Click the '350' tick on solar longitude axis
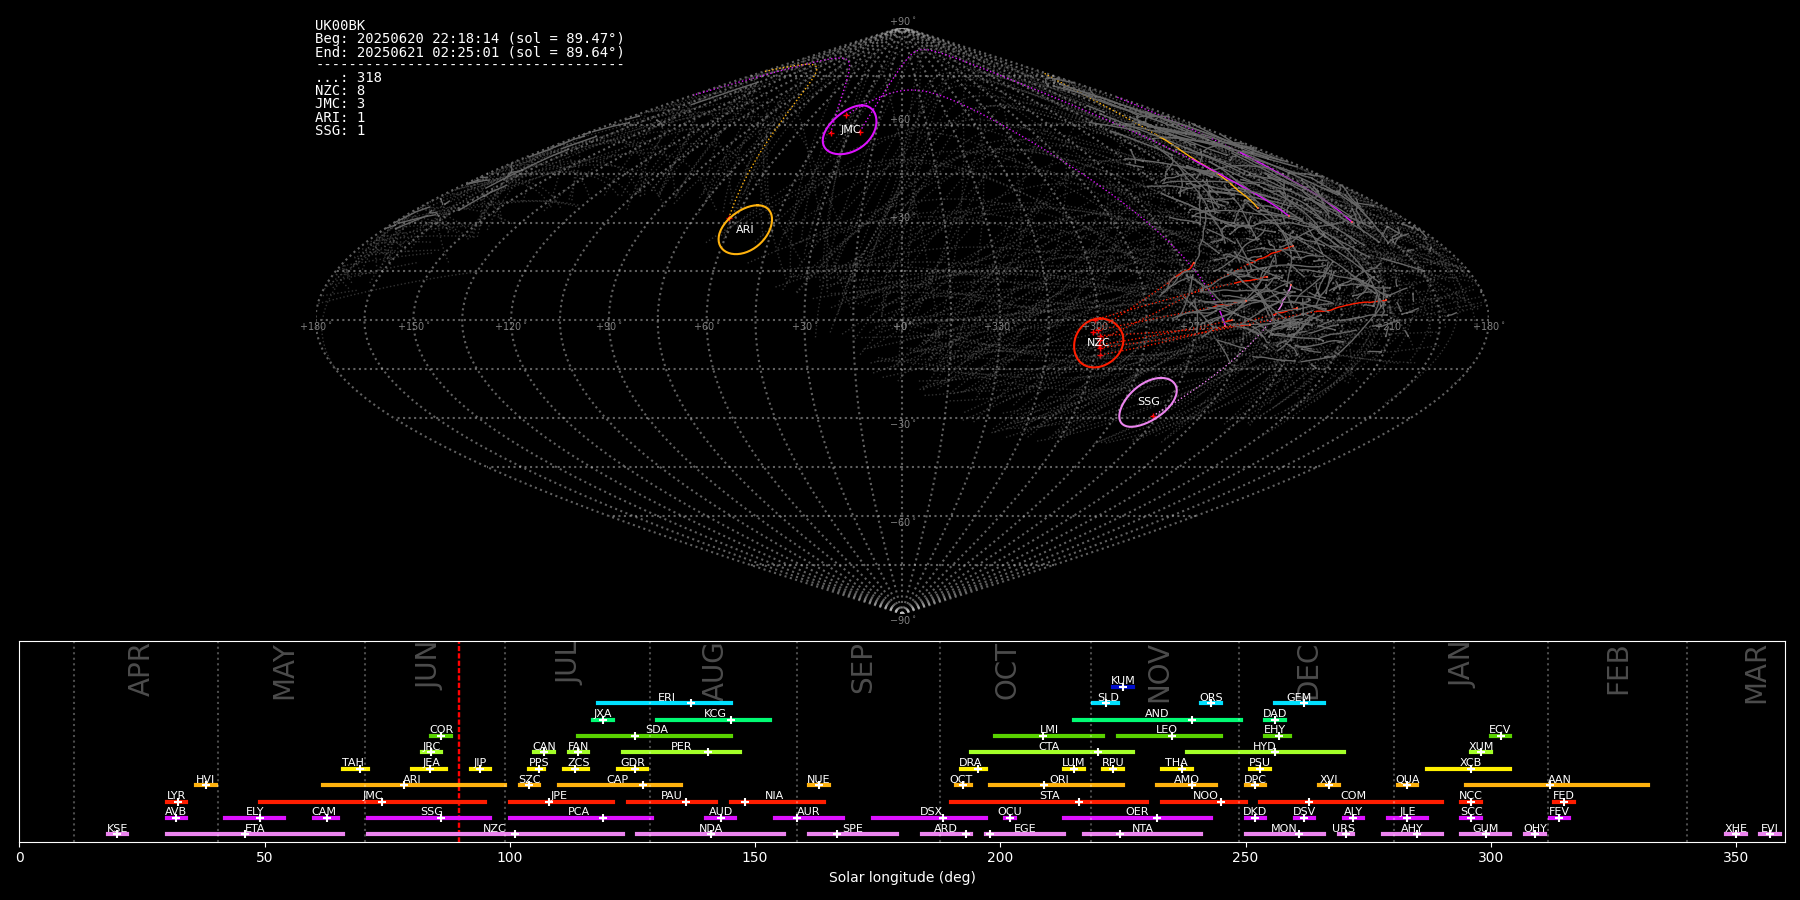The width and height of the screenshot is (1800, 900). click(x=1736, y=857)
